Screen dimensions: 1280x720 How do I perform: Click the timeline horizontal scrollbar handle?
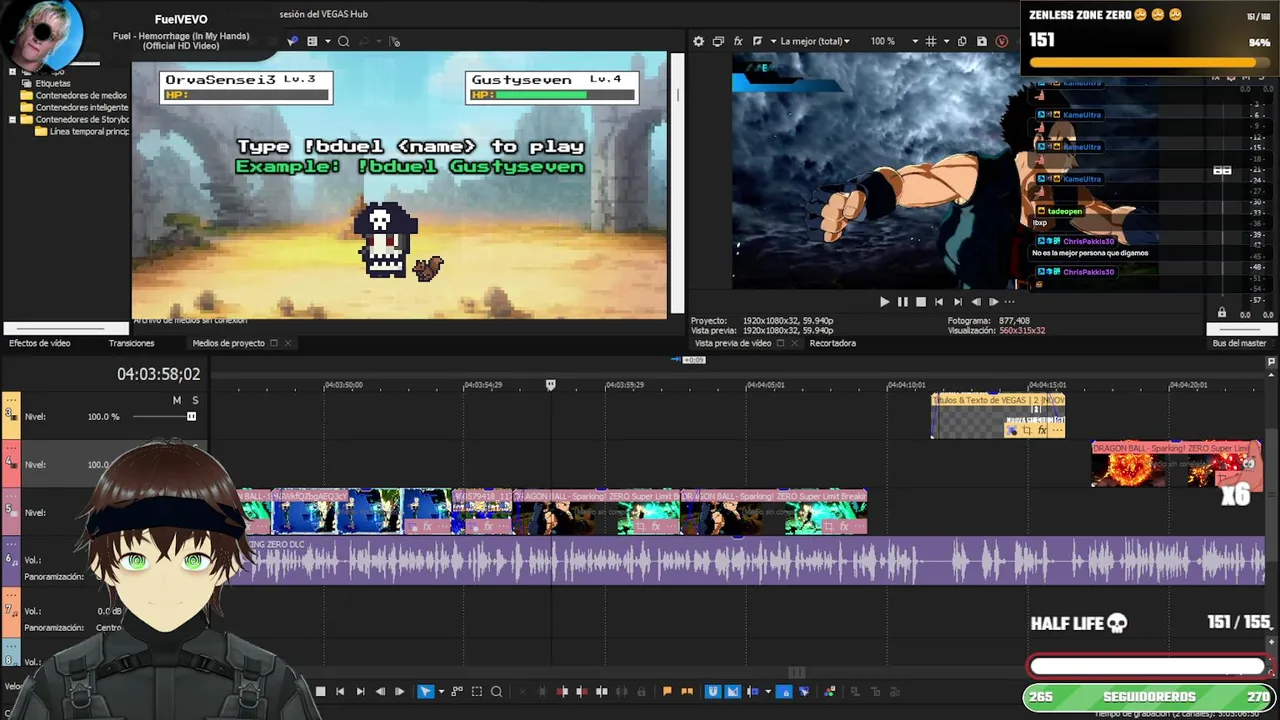pos(797,672)
